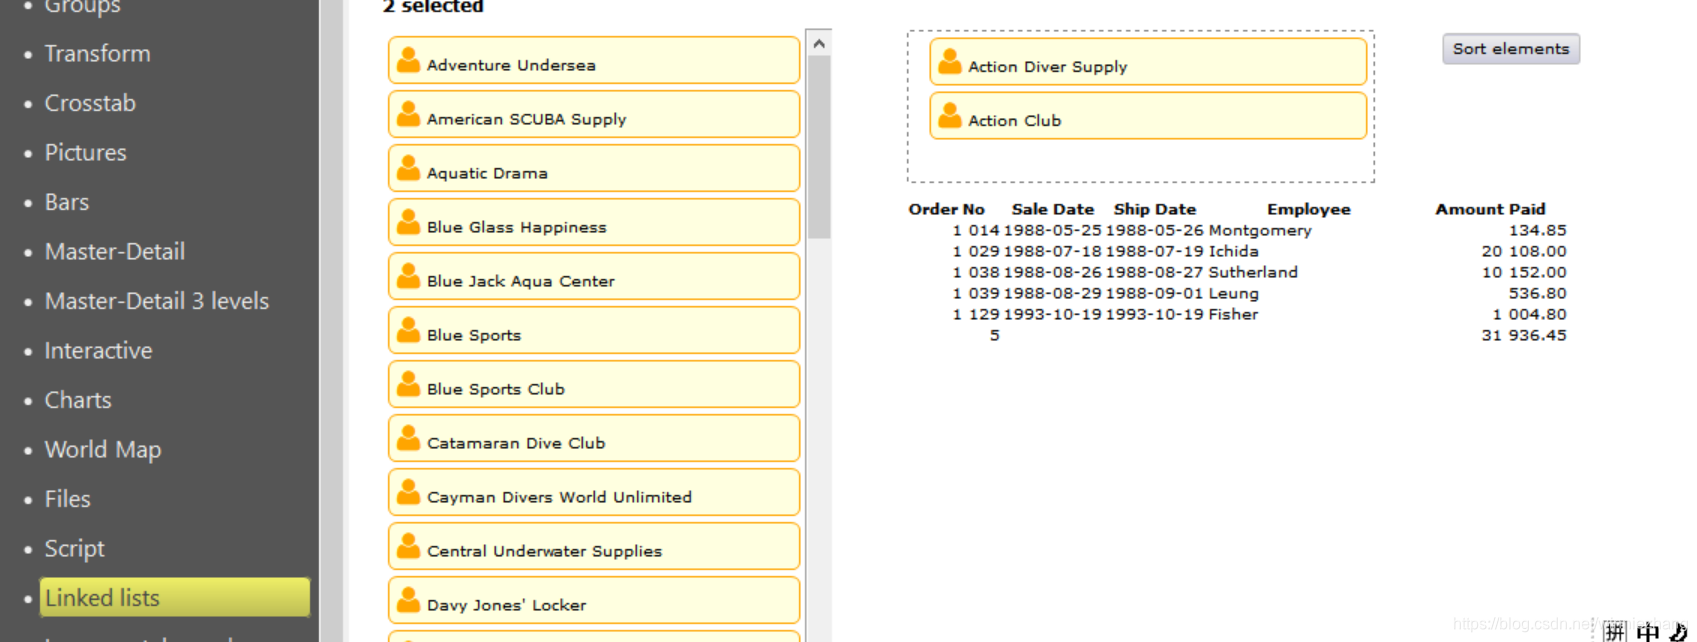Click the Employee column header
The image size is (1697, 642).
click(1309, 209)
